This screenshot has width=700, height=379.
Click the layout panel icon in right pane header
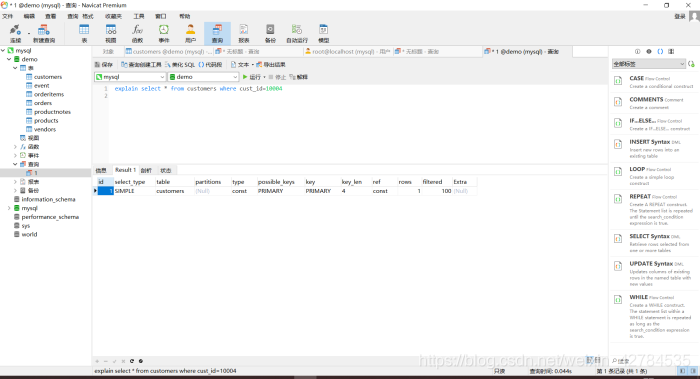pos(671,51)
